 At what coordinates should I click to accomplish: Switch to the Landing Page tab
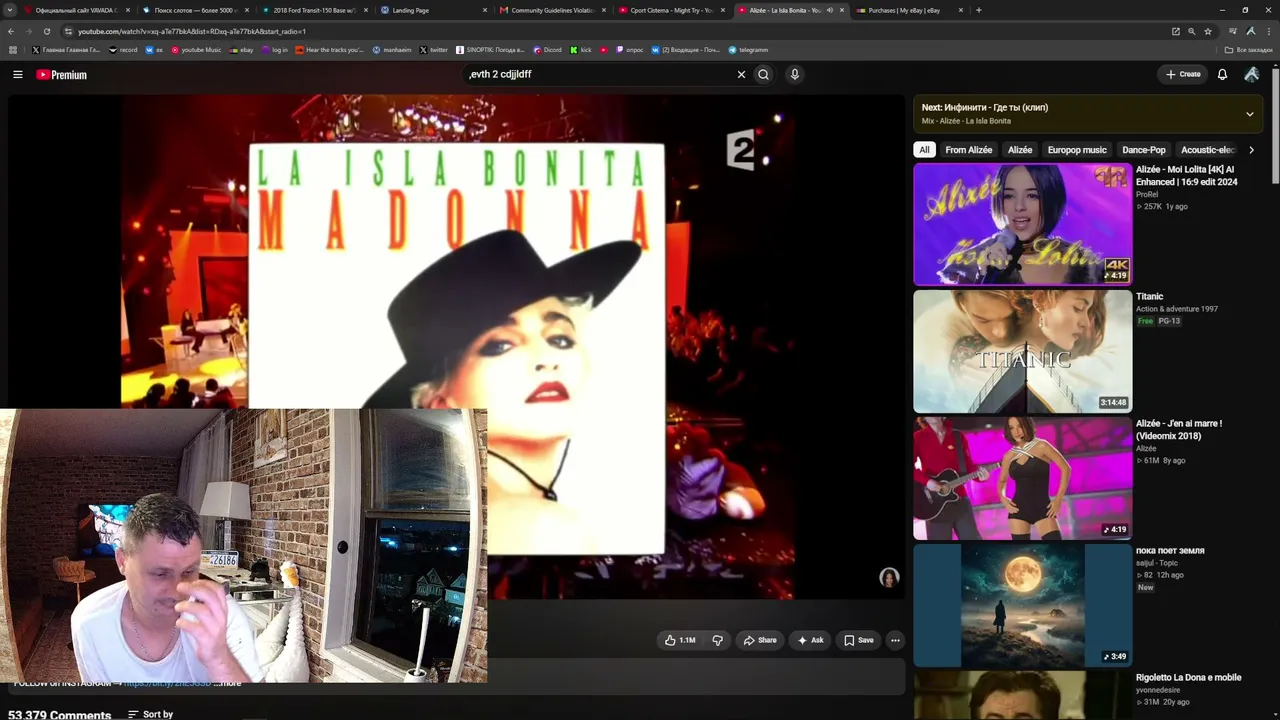pyautogui.click(x=433, y=10)
